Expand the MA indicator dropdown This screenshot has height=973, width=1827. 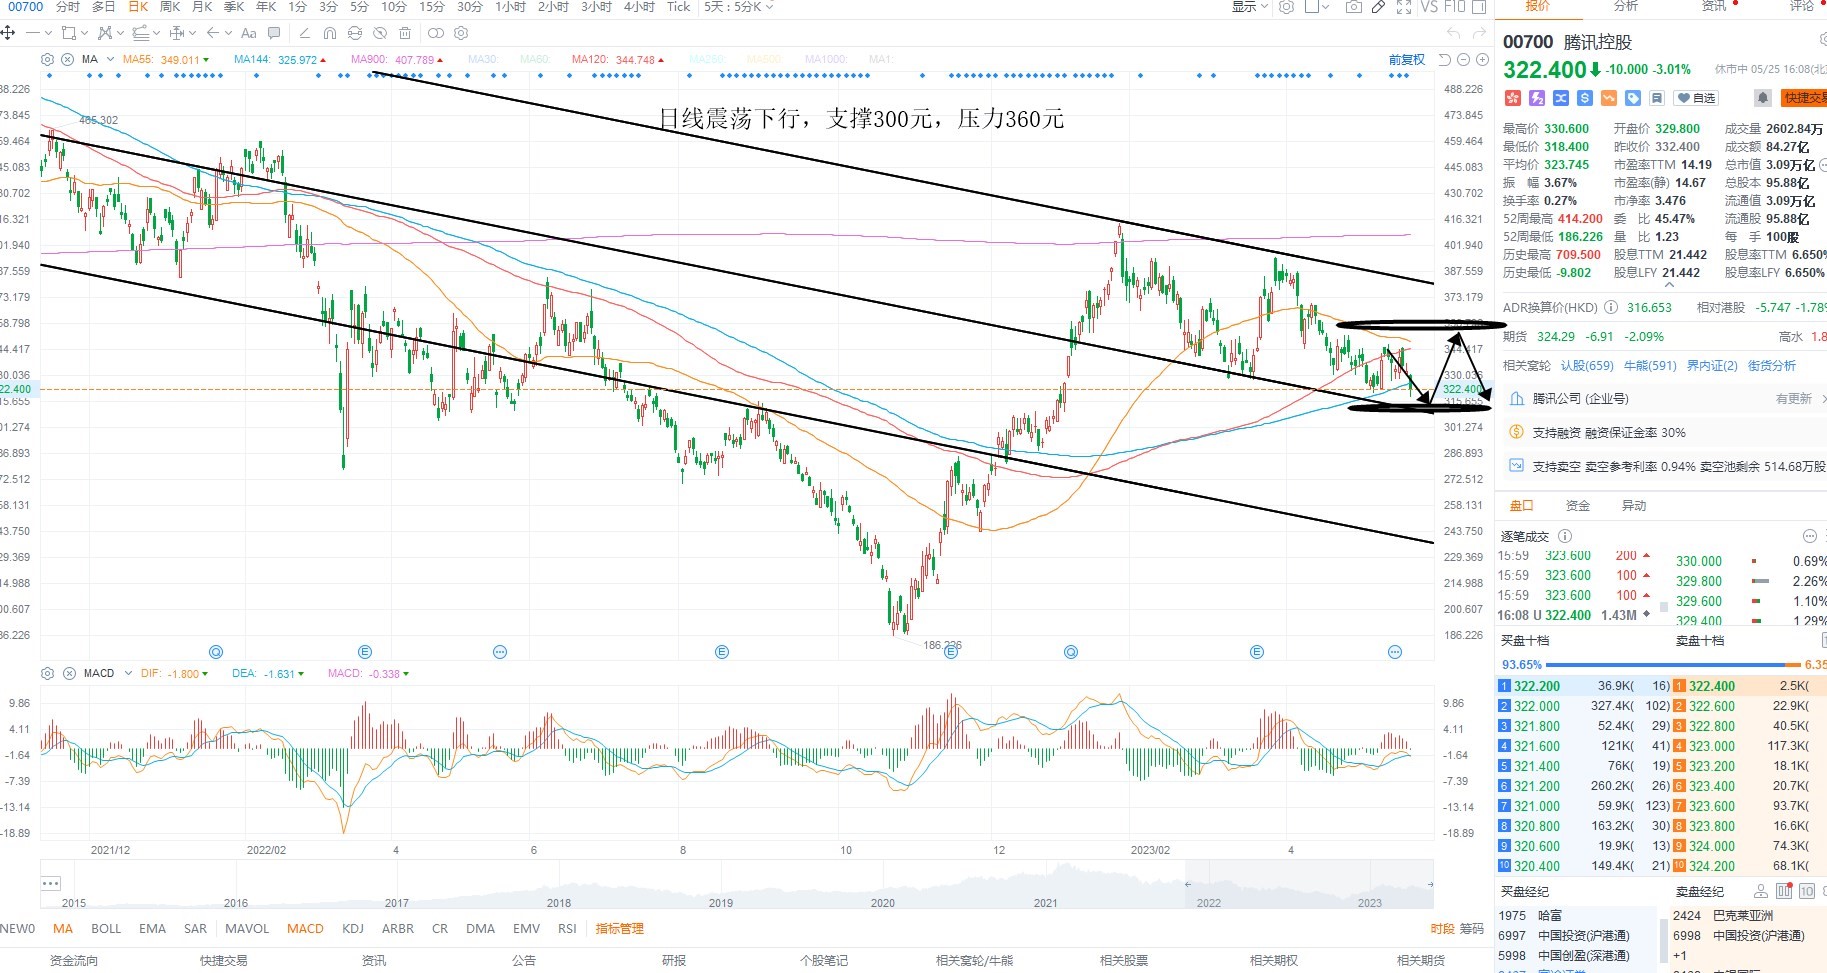110,60
